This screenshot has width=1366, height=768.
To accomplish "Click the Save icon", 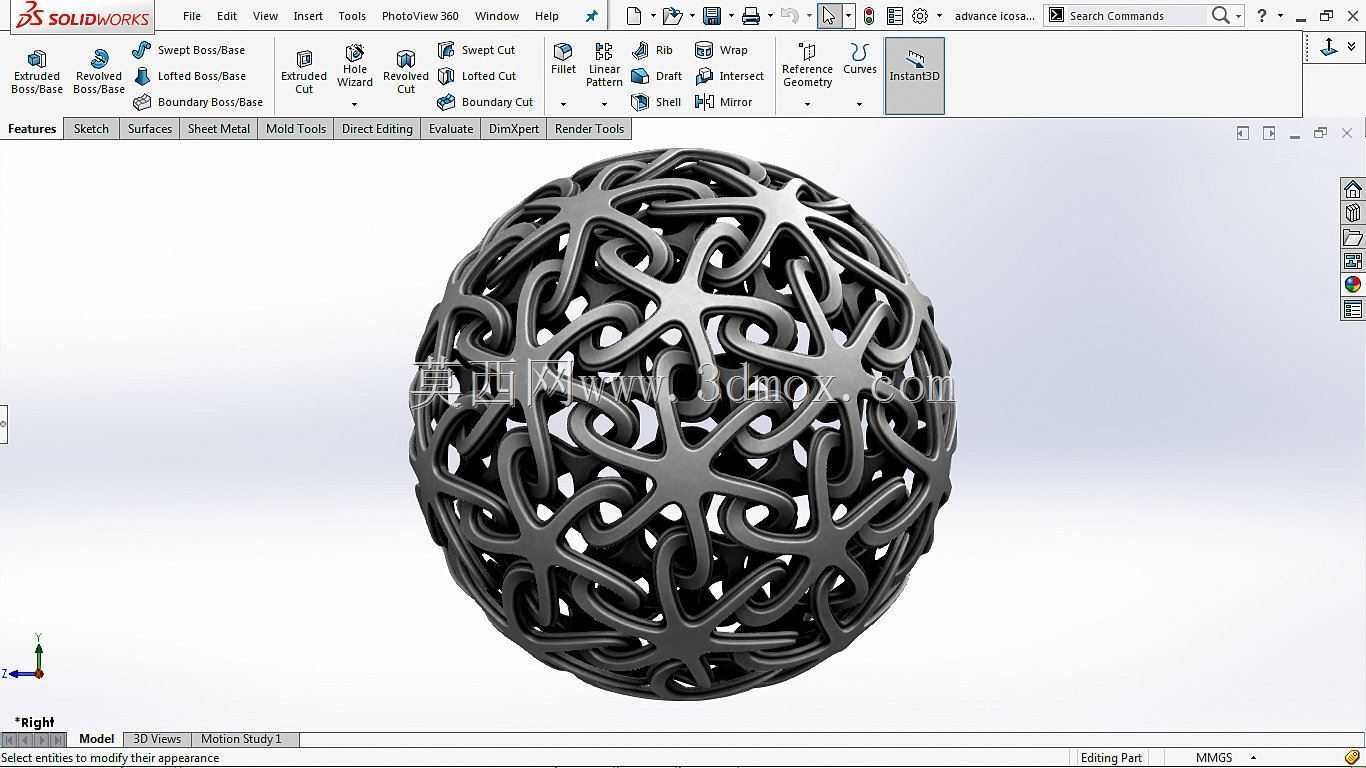I will pos(712,15).
